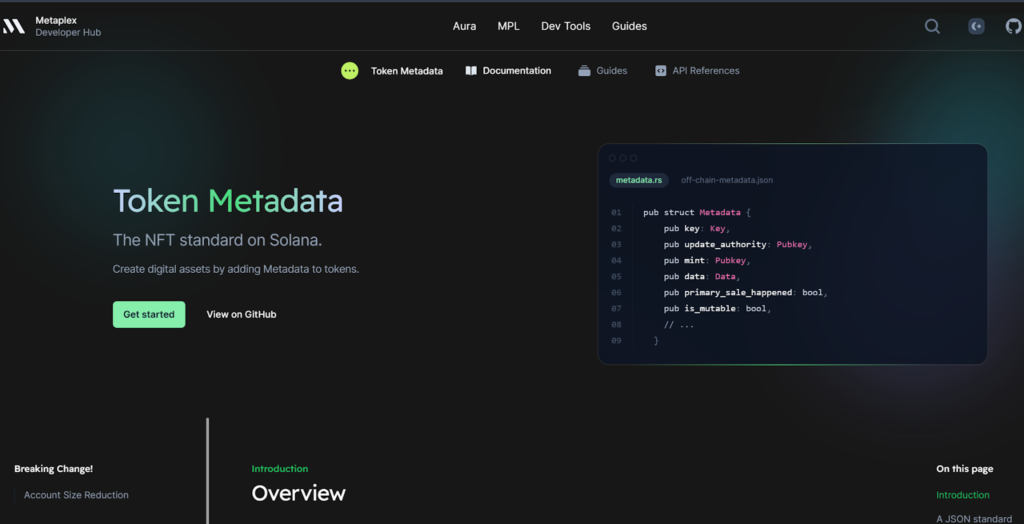Screen dimensions: 1024x524
Task: Click the Guides stack icon
Action: tap(584, 71)
